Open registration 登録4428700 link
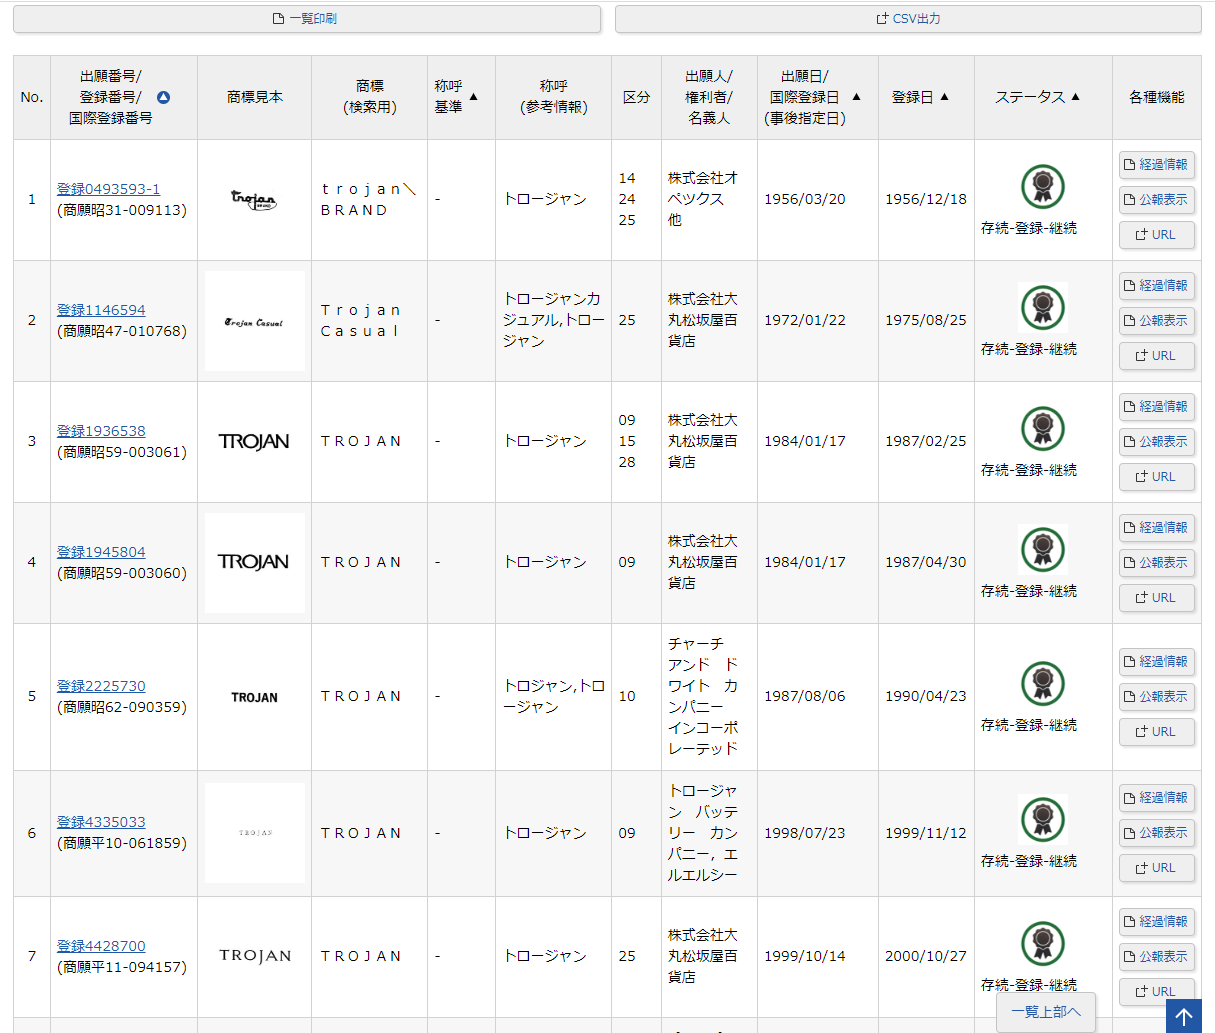 click(x=101, y=946)
